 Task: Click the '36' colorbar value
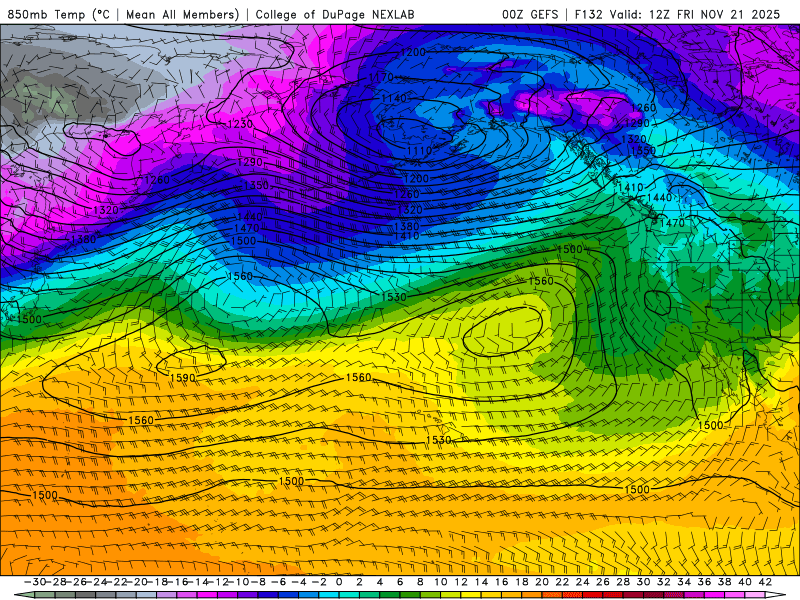(x=705, y=582)
